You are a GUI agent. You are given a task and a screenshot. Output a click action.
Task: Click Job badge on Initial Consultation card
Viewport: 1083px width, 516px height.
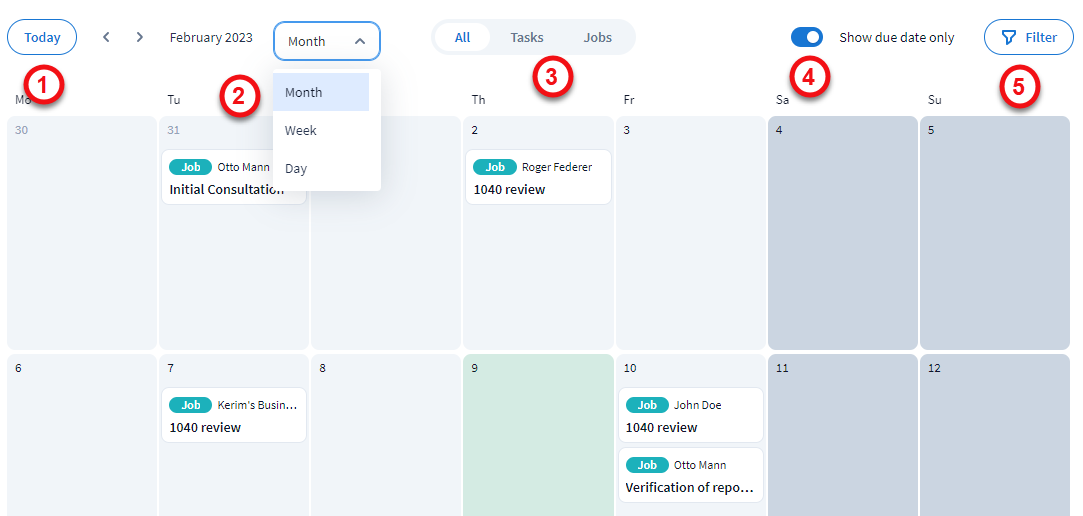coord(190,167)
